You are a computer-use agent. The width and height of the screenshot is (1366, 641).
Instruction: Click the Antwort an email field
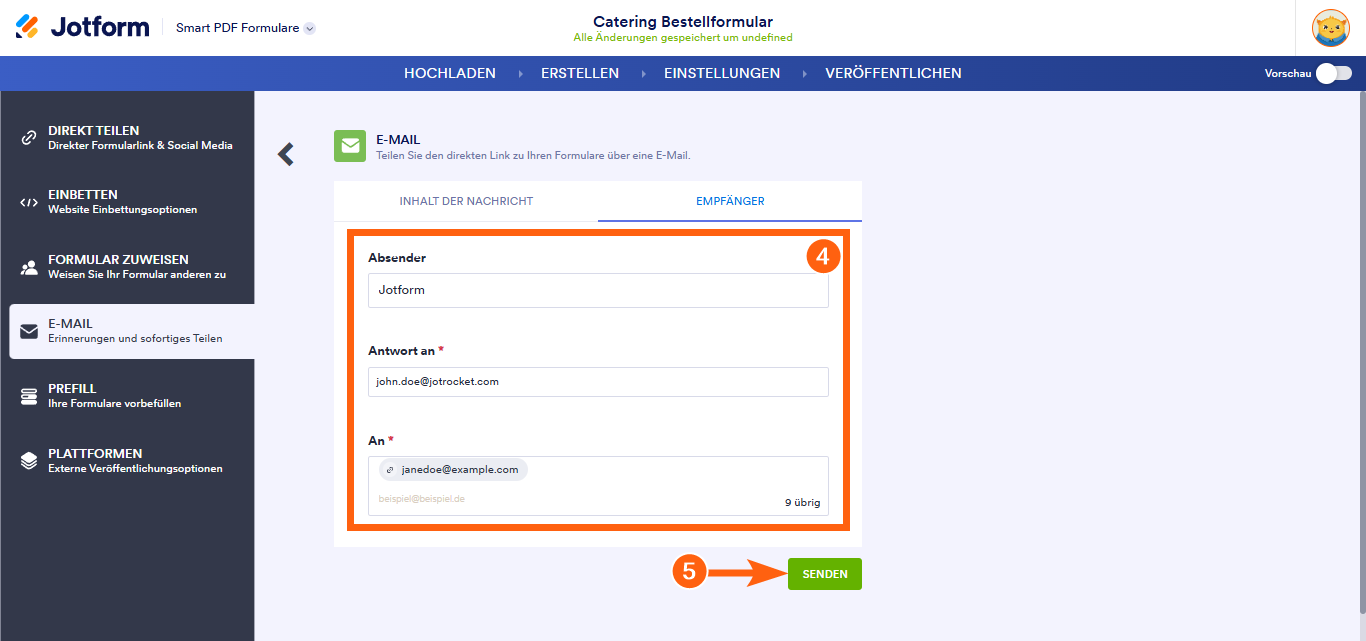tap(598, 382)
